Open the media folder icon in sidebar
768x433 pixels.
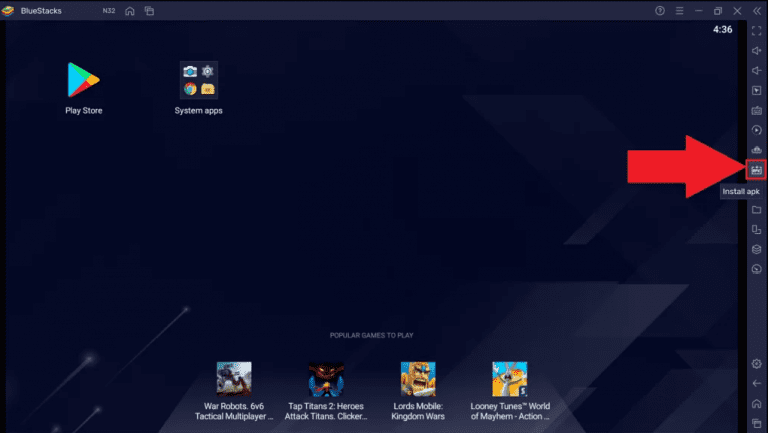757,210
